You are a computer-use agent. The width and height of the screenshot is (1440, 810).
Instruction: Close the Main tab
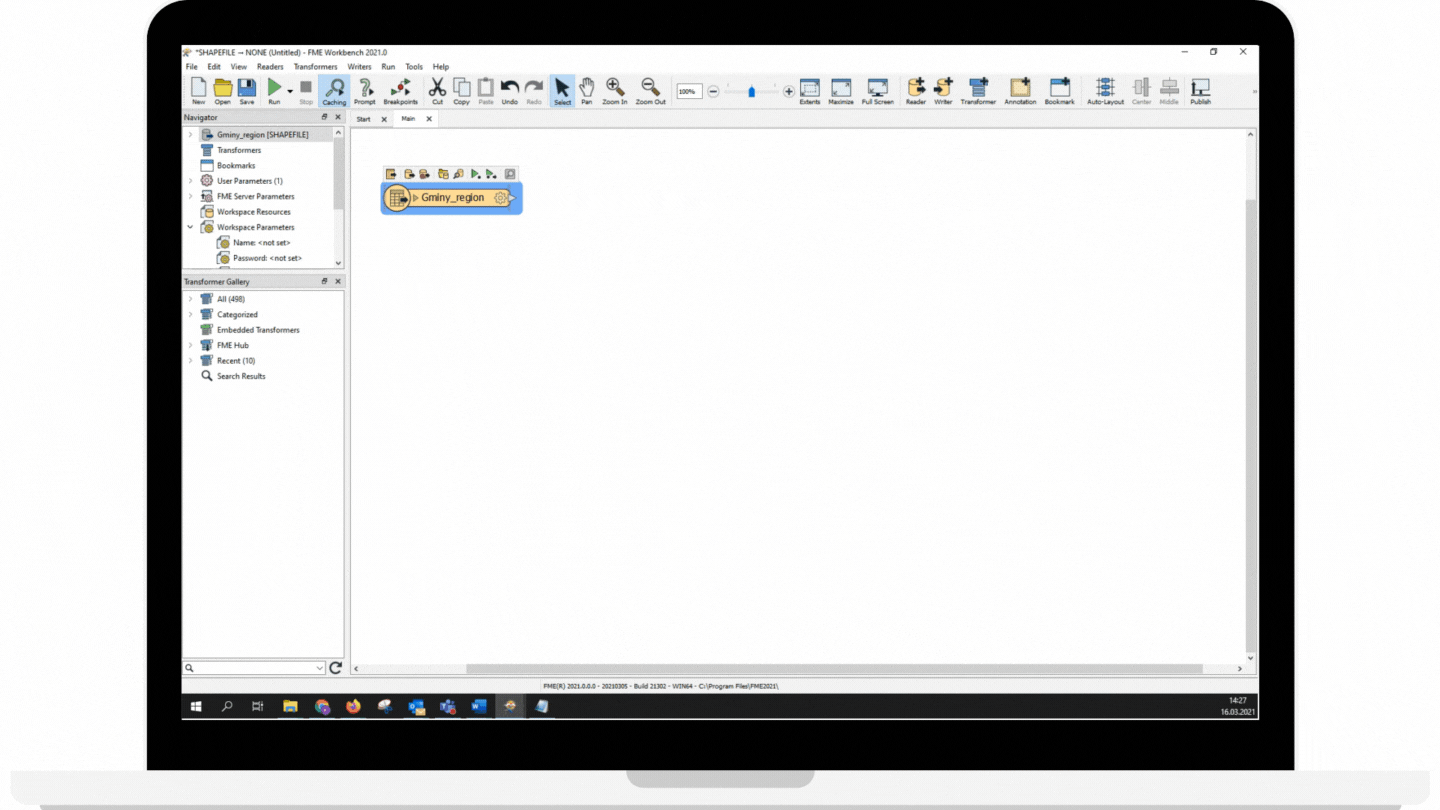(429, 119)
